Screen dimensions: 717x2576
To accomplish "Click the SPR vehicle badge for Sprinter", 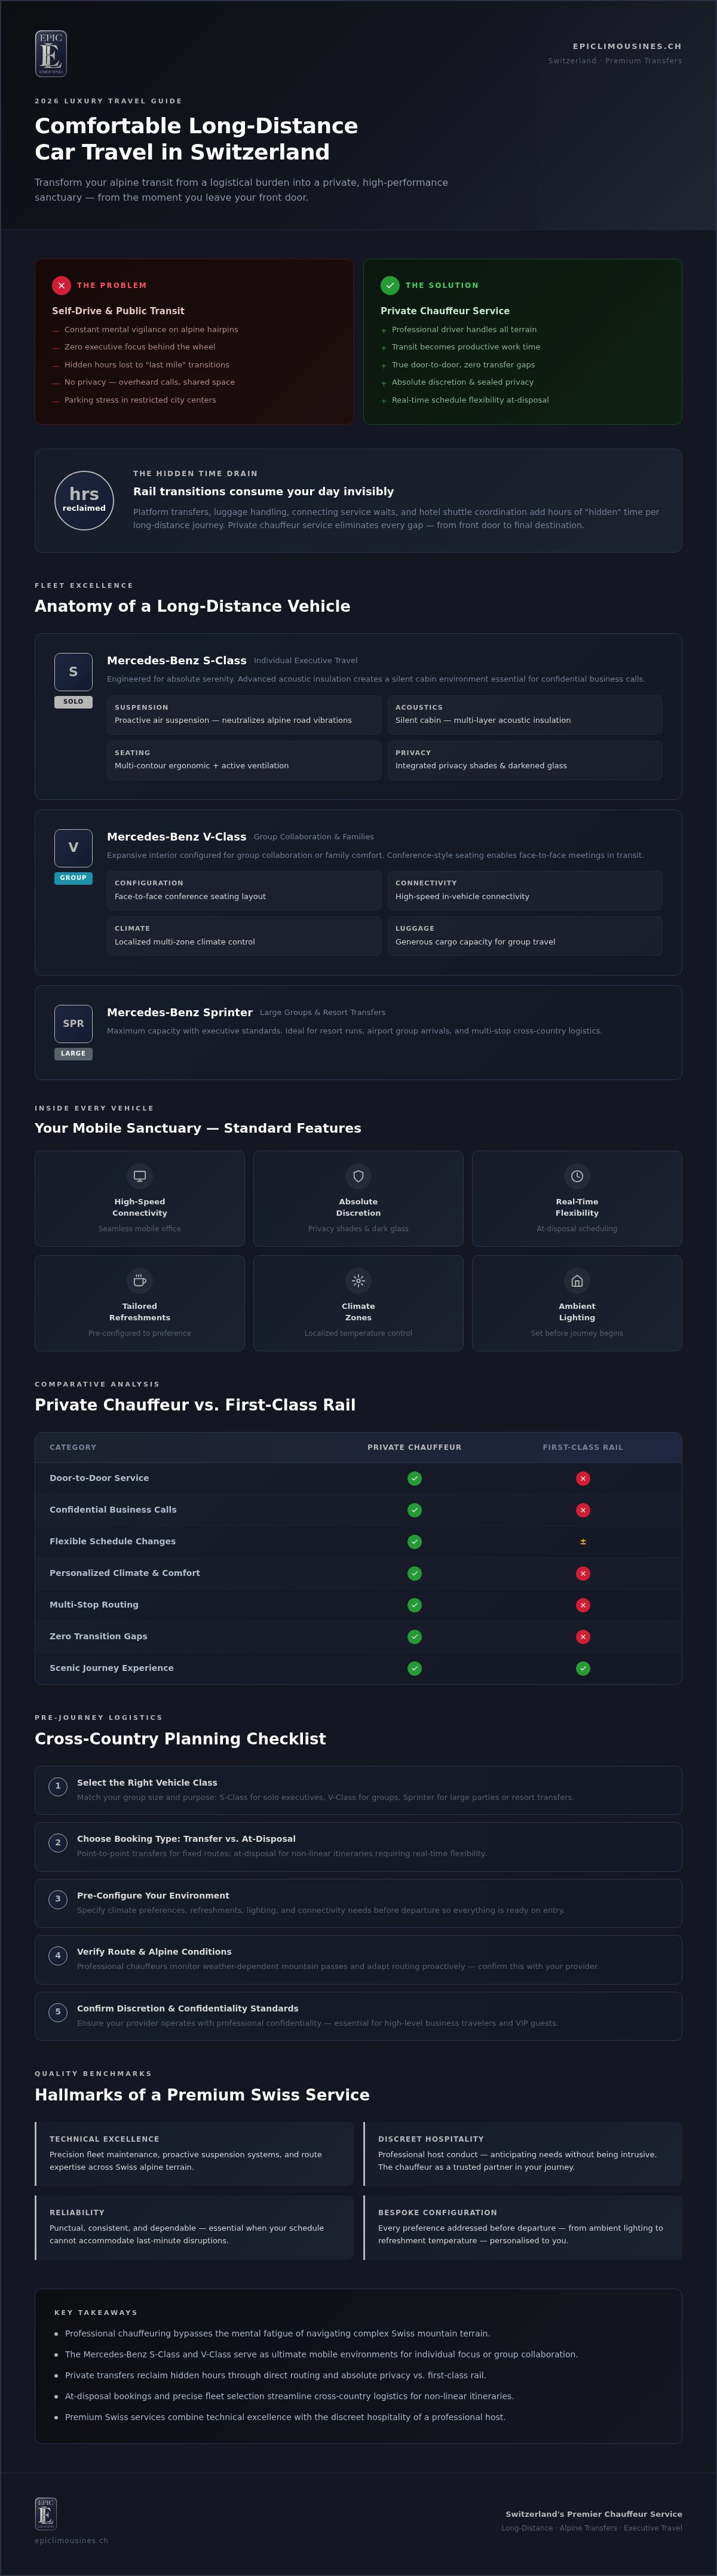I will [73, 1024].
